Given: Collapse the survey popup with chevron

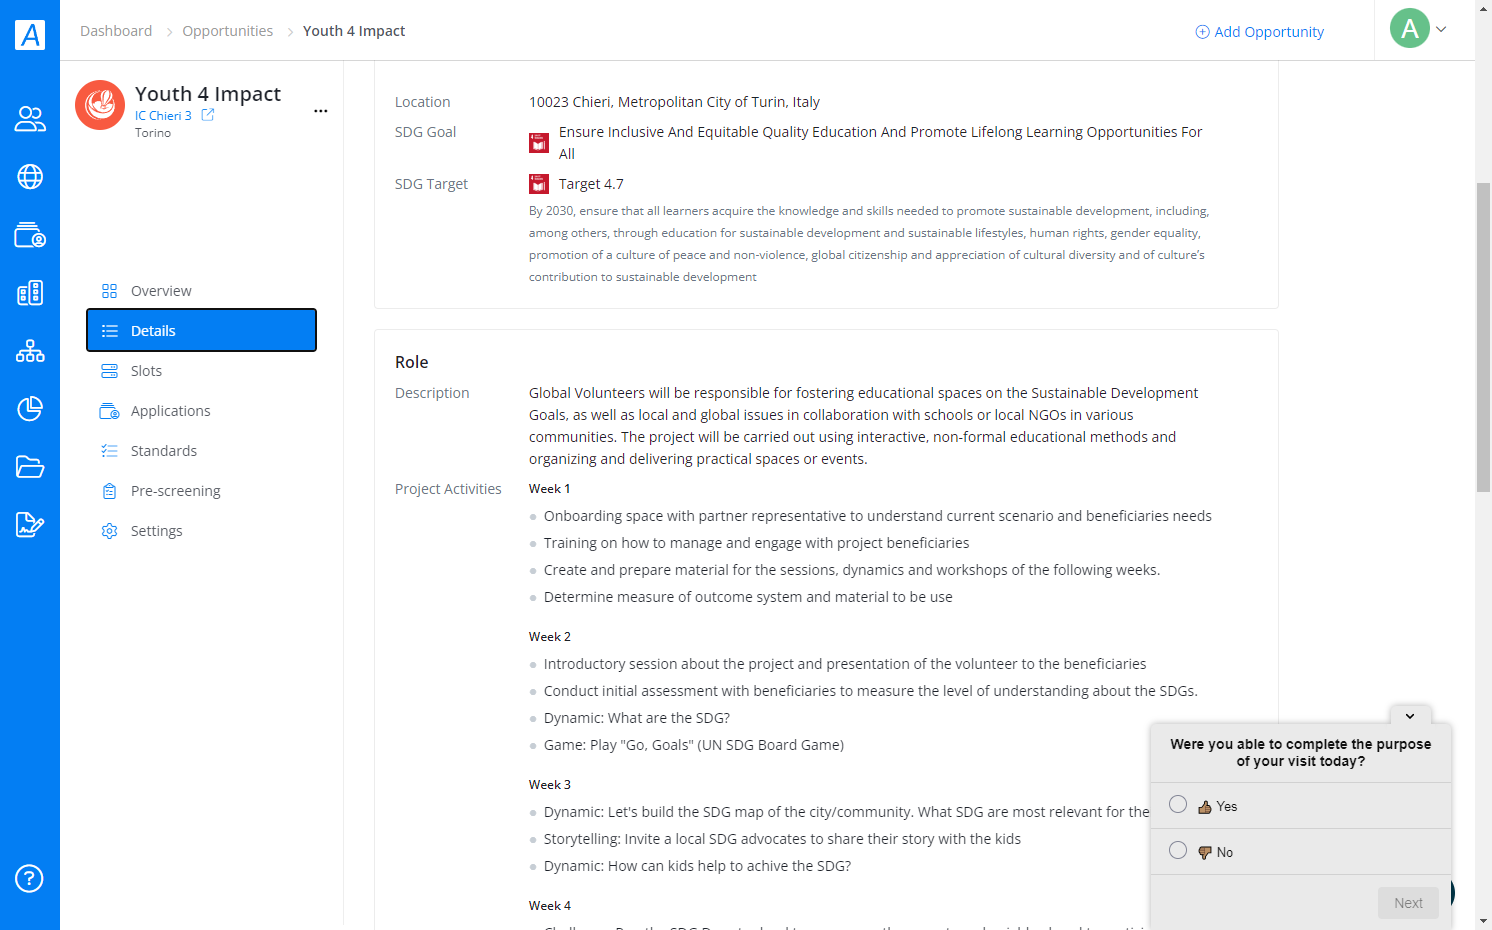Looking at the screenshot, I should [x=1410, y=716].
